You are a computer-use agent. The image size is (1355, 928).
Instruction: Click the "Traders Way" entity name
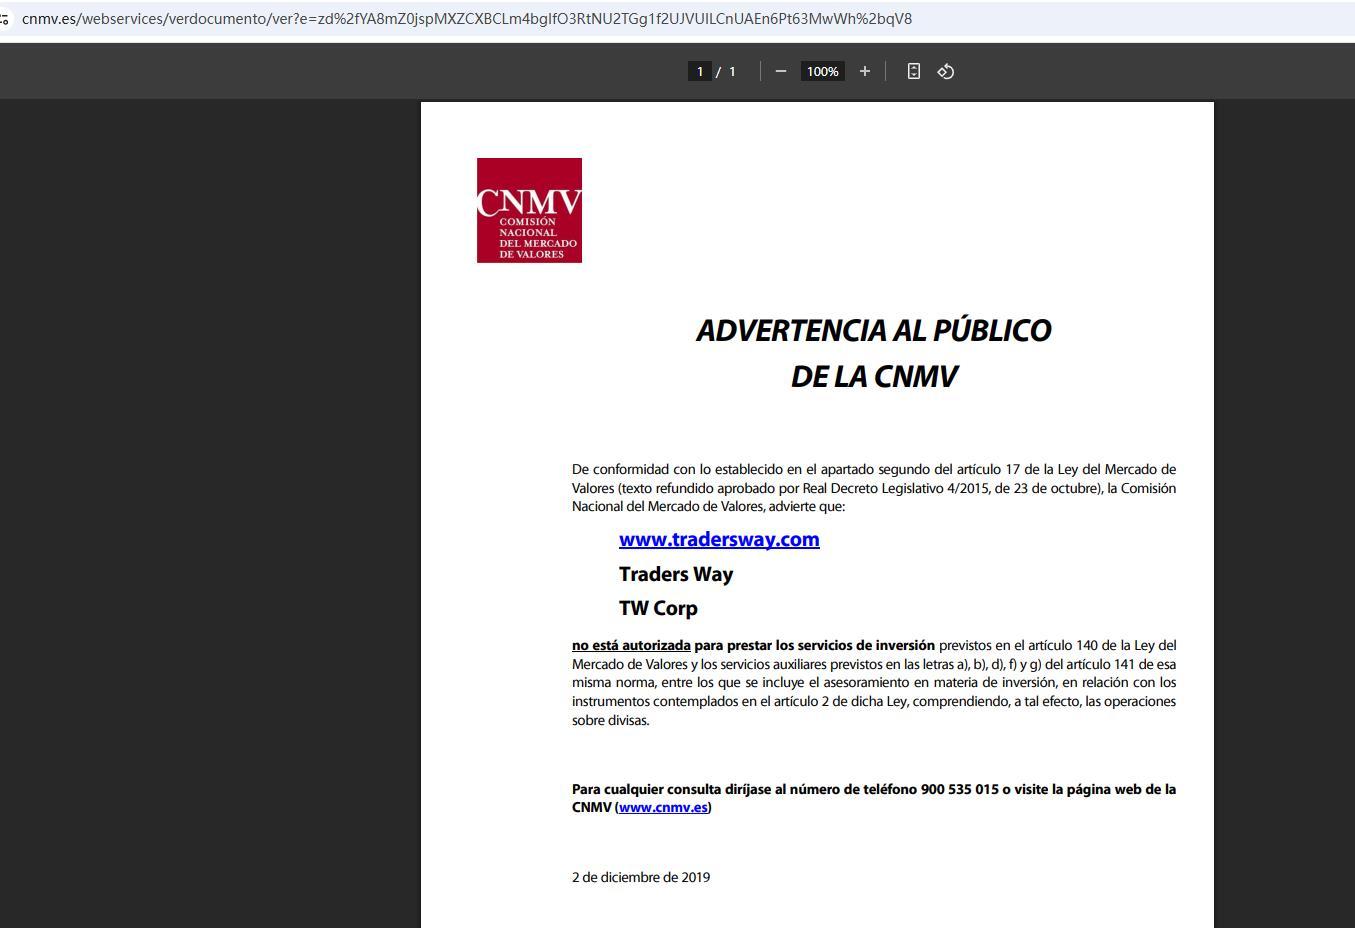[x=676, y=574]
